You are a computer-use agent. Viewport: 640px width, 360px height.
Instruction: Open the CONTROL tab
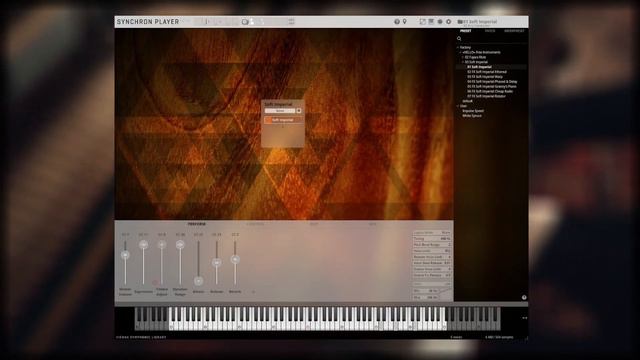[x=255, y=224]
